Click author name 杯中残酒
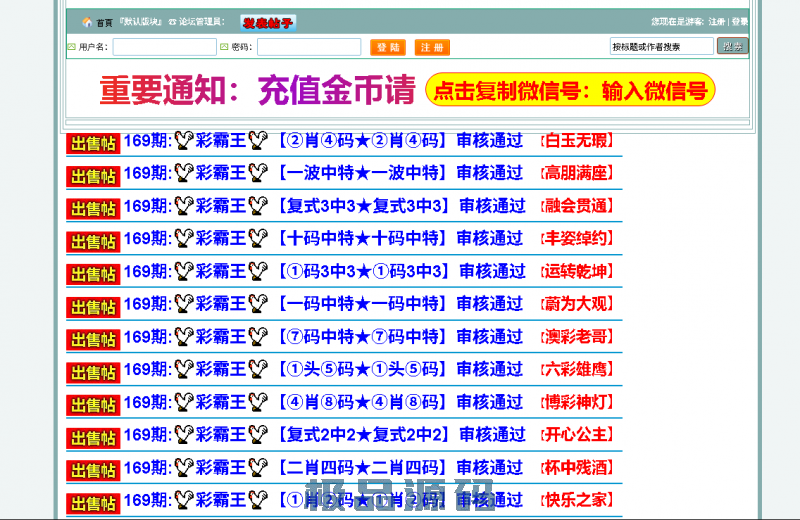This screenshot has width=800, height=520. pos(577,467)
